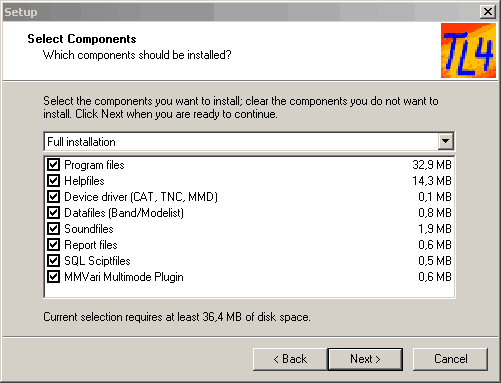Disable the MMVari Multimode Plugin checkbox
Image resolution: width=501 pixels, height=383 pixels.
53,277
